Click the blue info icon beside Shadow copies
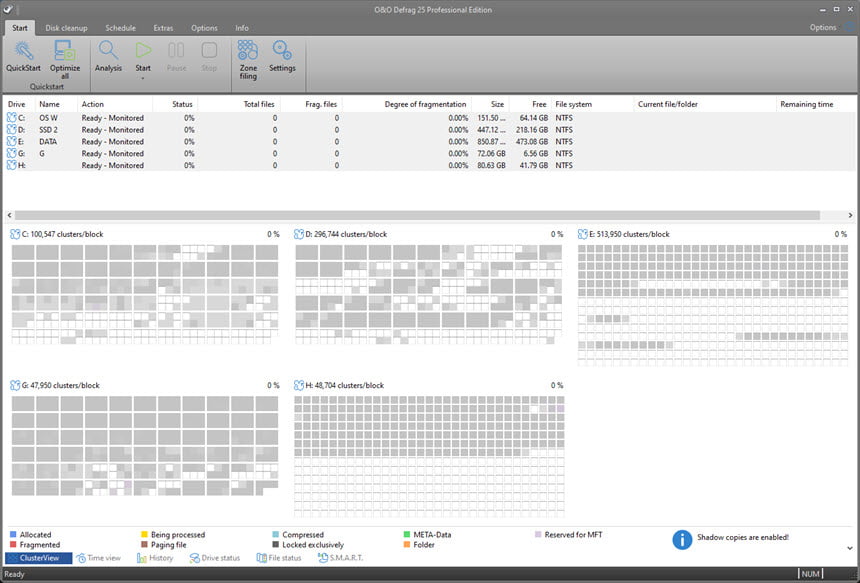Viewport: 860px width, 583px height. click(682, 540)
